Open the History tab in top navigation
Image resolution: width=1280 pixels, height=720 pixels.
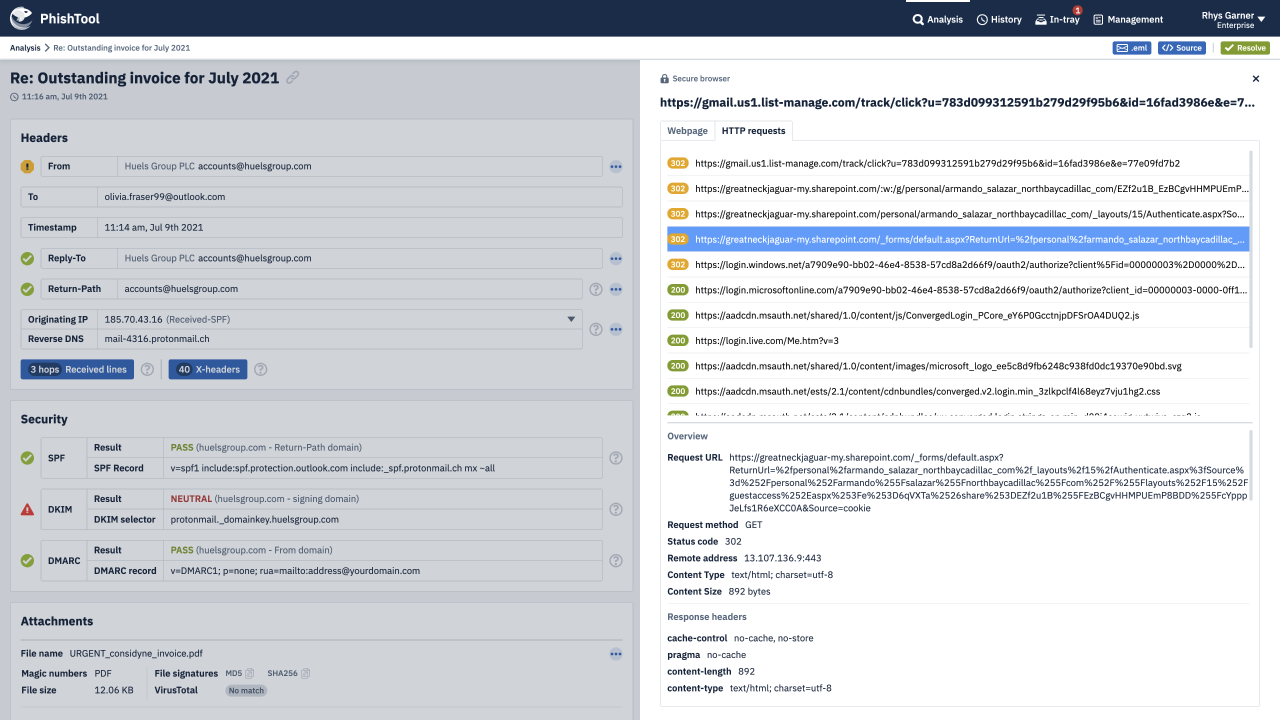[x=999, y=19]
